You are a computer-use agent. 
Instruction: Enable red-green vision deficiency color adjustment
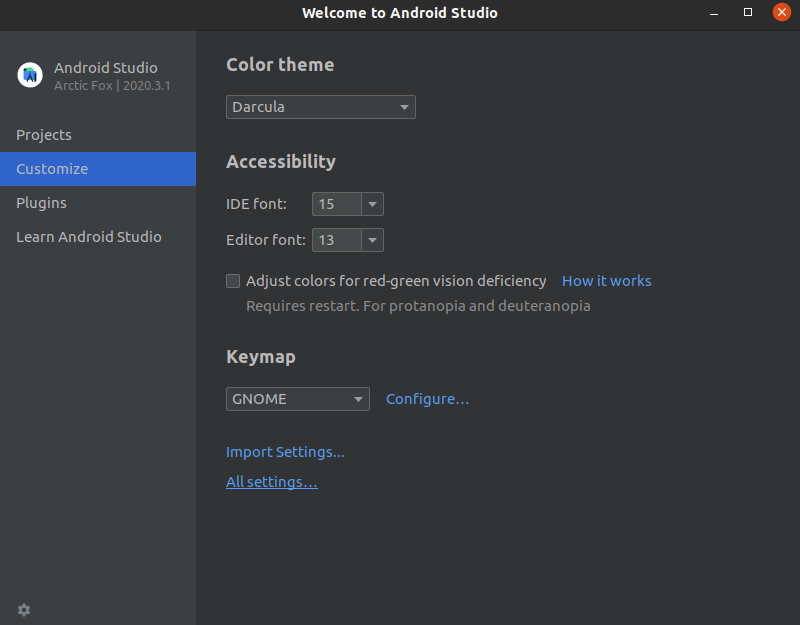tap(233, 281)
